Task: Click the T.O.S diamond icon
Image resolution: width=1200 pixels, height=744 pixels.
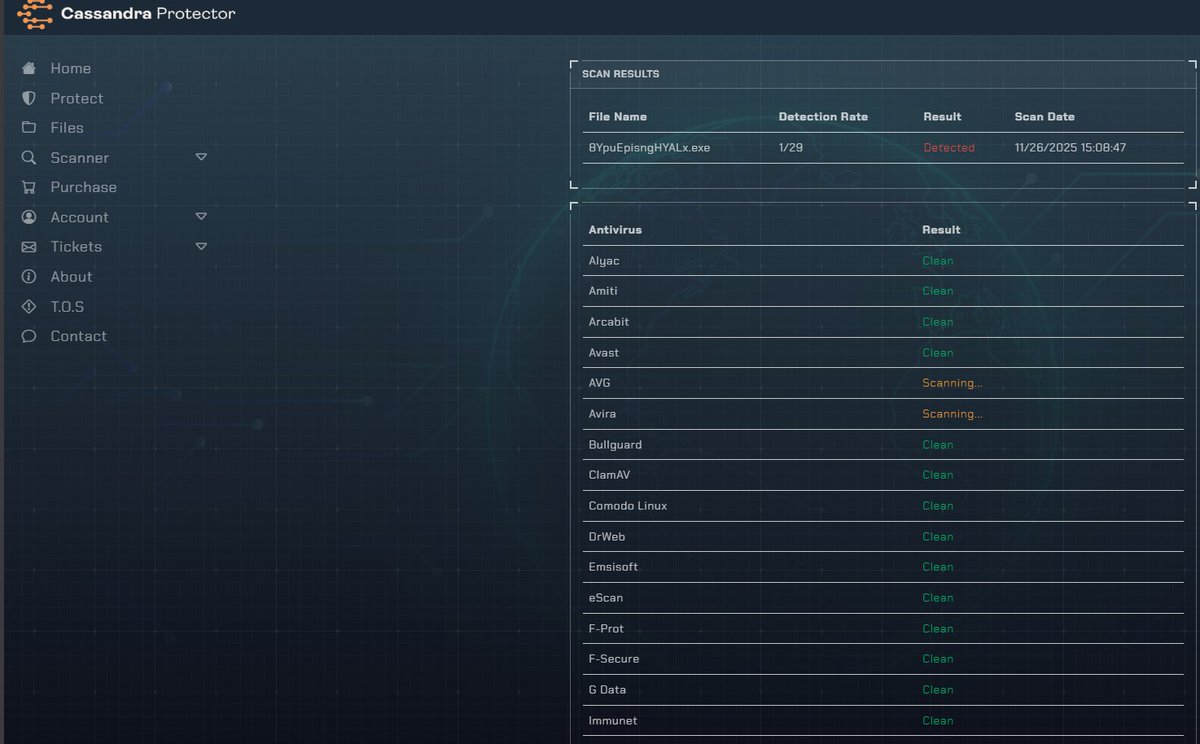Action: click(29, 306)
